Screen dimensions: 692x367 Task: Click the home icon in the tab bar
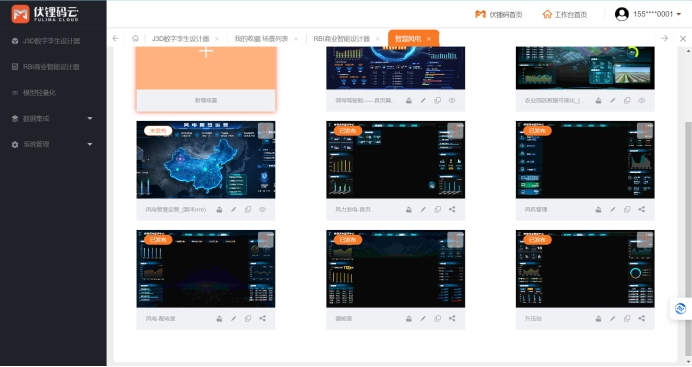tap(135, 38)
